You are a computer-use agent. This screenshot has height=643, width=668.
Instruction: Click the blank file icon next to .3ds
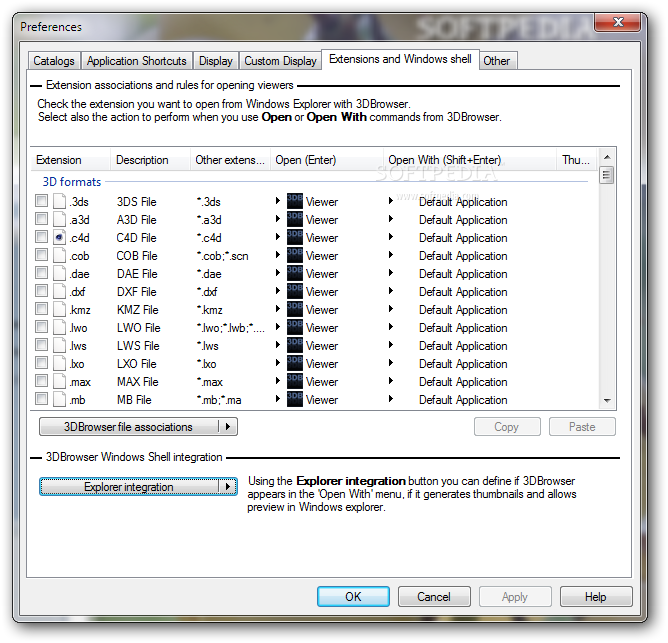[60, 201]
